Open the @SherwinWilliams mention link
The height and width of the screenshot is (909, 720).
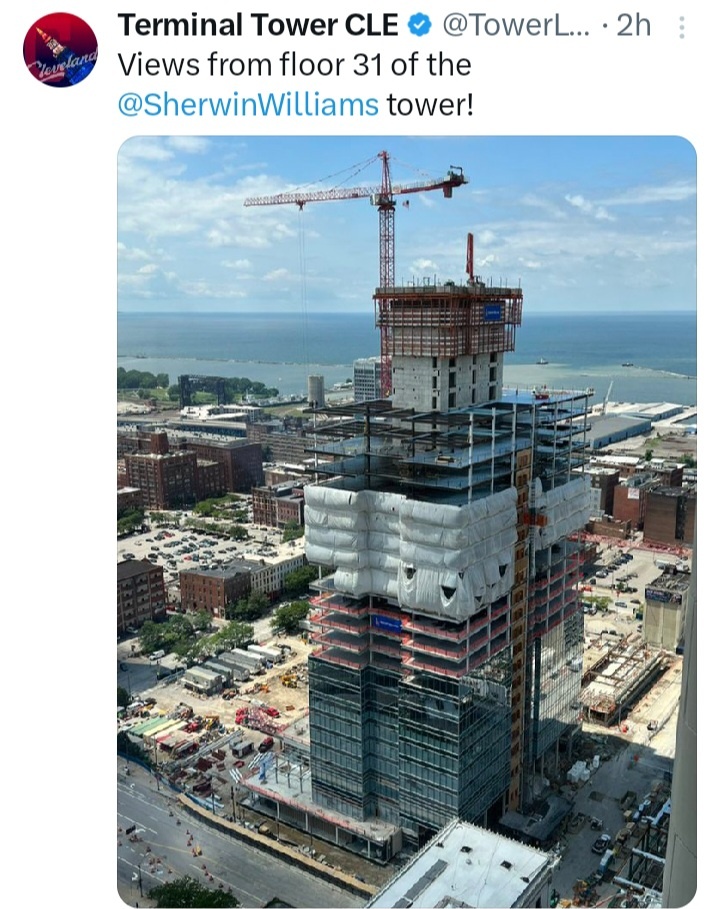tap(248, 105)
